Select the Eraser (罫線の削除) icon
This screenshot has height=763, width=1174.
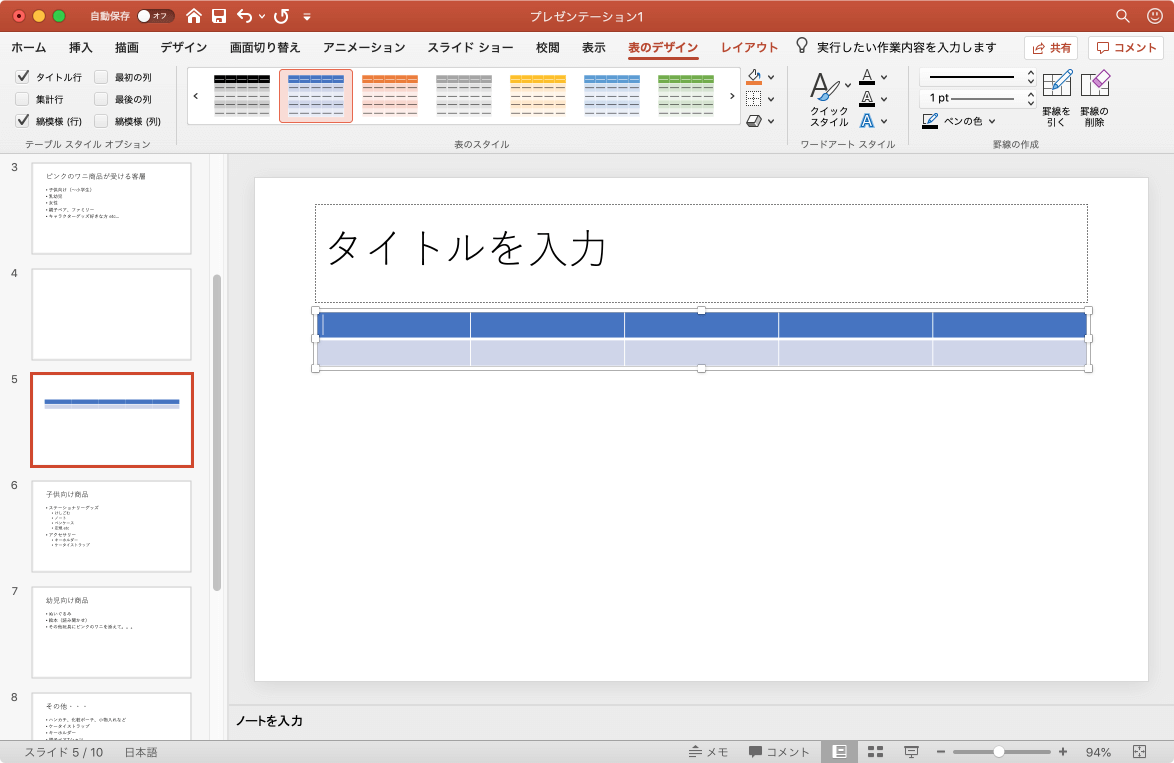click(x=1095, y=84)
